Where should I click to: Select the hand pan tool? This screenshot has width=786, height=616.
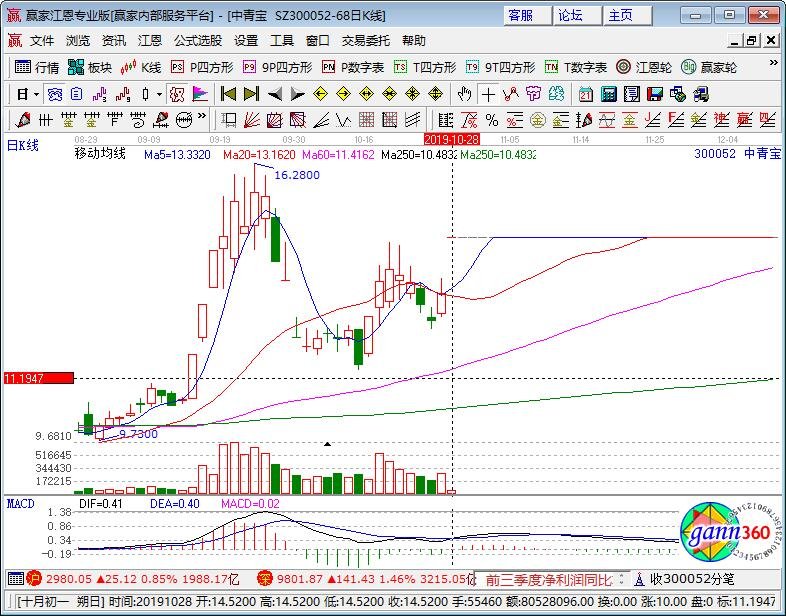coord(464,94)
